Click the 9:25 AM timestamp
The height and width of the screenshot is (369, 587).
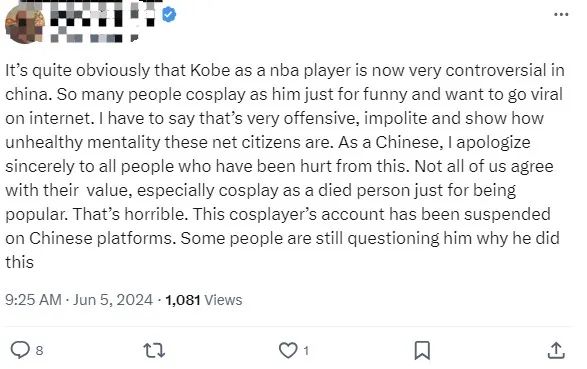tap(33, 300)
